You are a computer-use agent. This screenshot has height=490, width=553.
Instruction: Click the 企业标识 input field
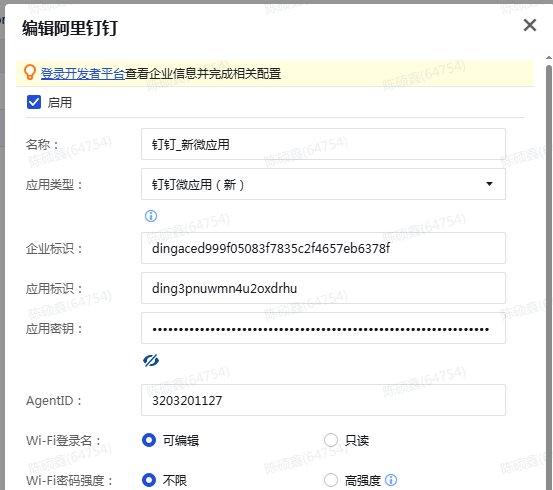click(x=323, y=248)
